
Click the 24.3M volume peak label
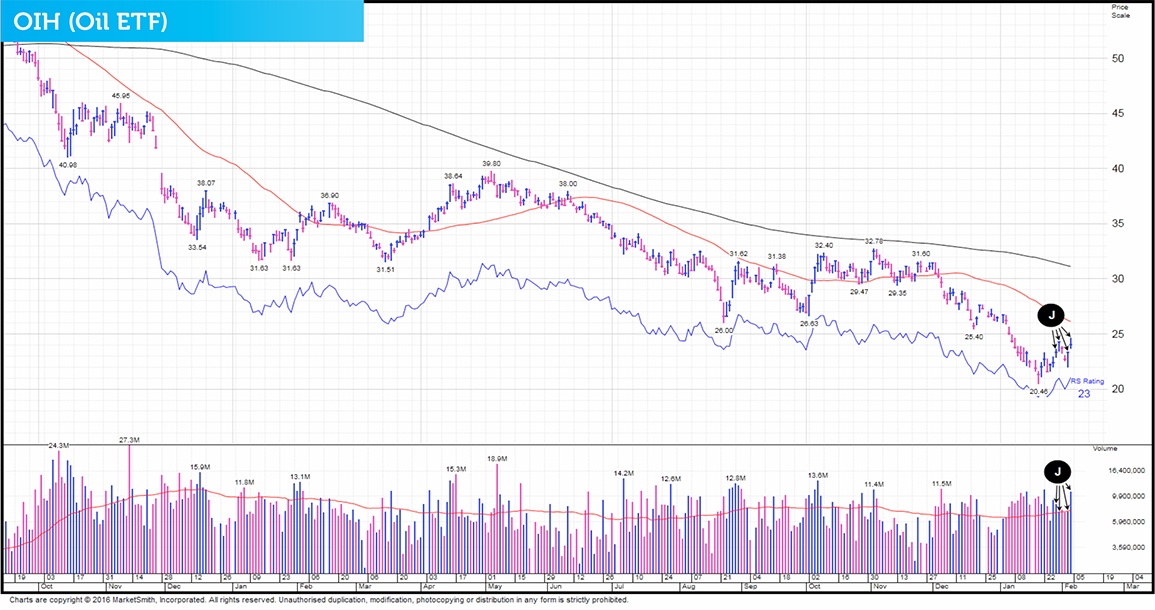pyautogui.click(x=59, y=446)
